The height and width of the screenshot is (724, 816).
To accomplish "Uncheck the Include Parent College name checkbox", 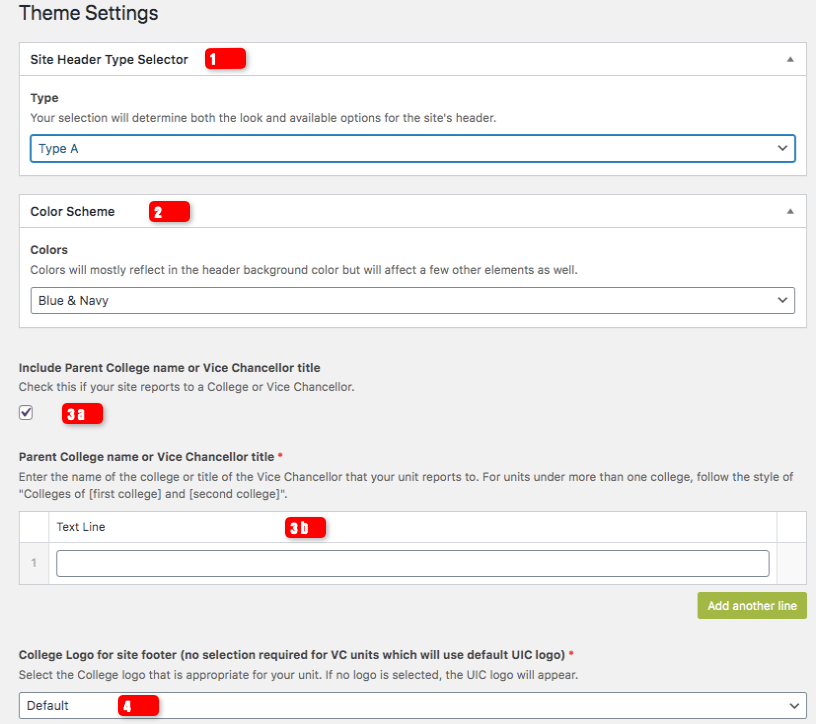I will pyautogui.click(x=25, y=412).
